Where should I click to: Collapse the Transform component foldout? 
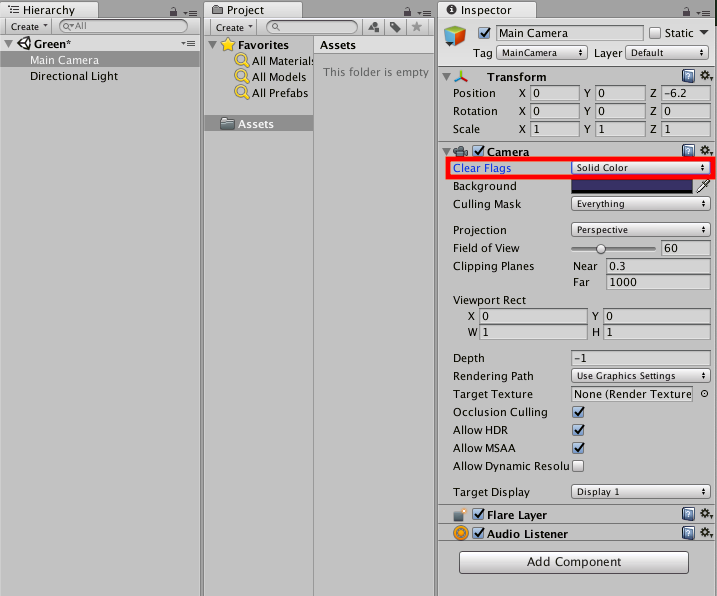447,77
